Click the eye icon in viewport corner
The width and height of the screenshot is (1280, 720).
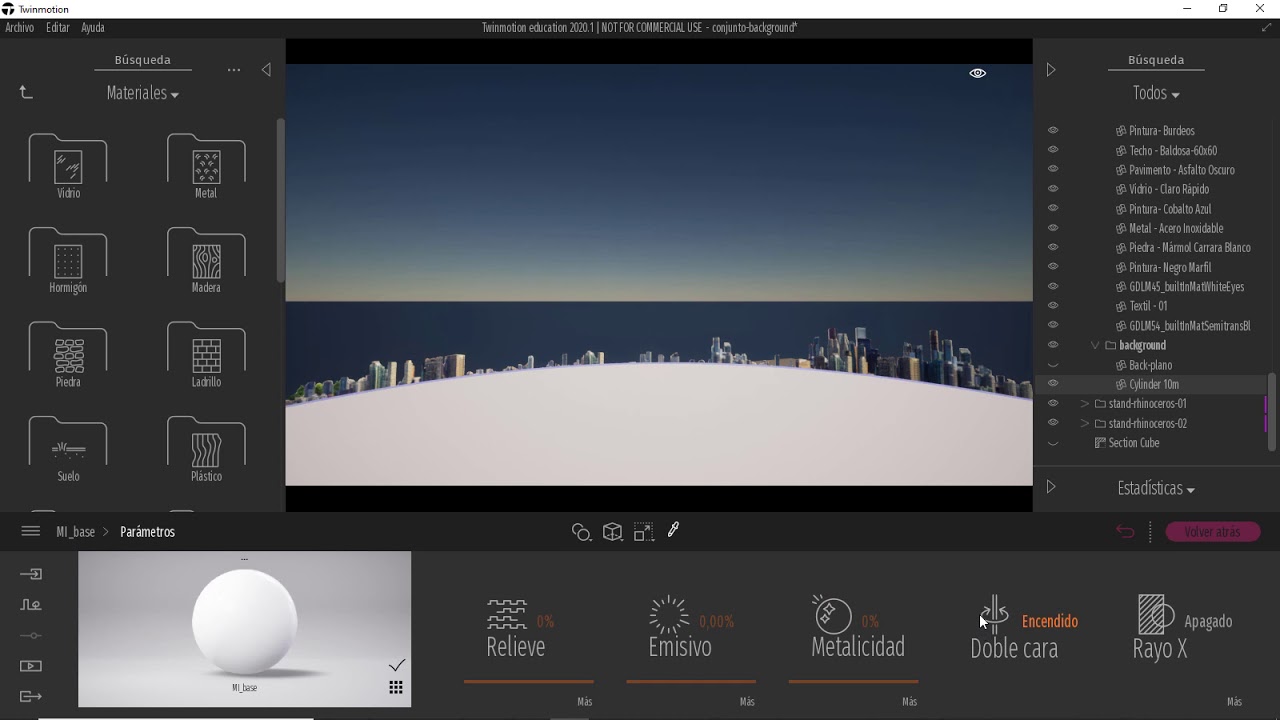(978, 73)
